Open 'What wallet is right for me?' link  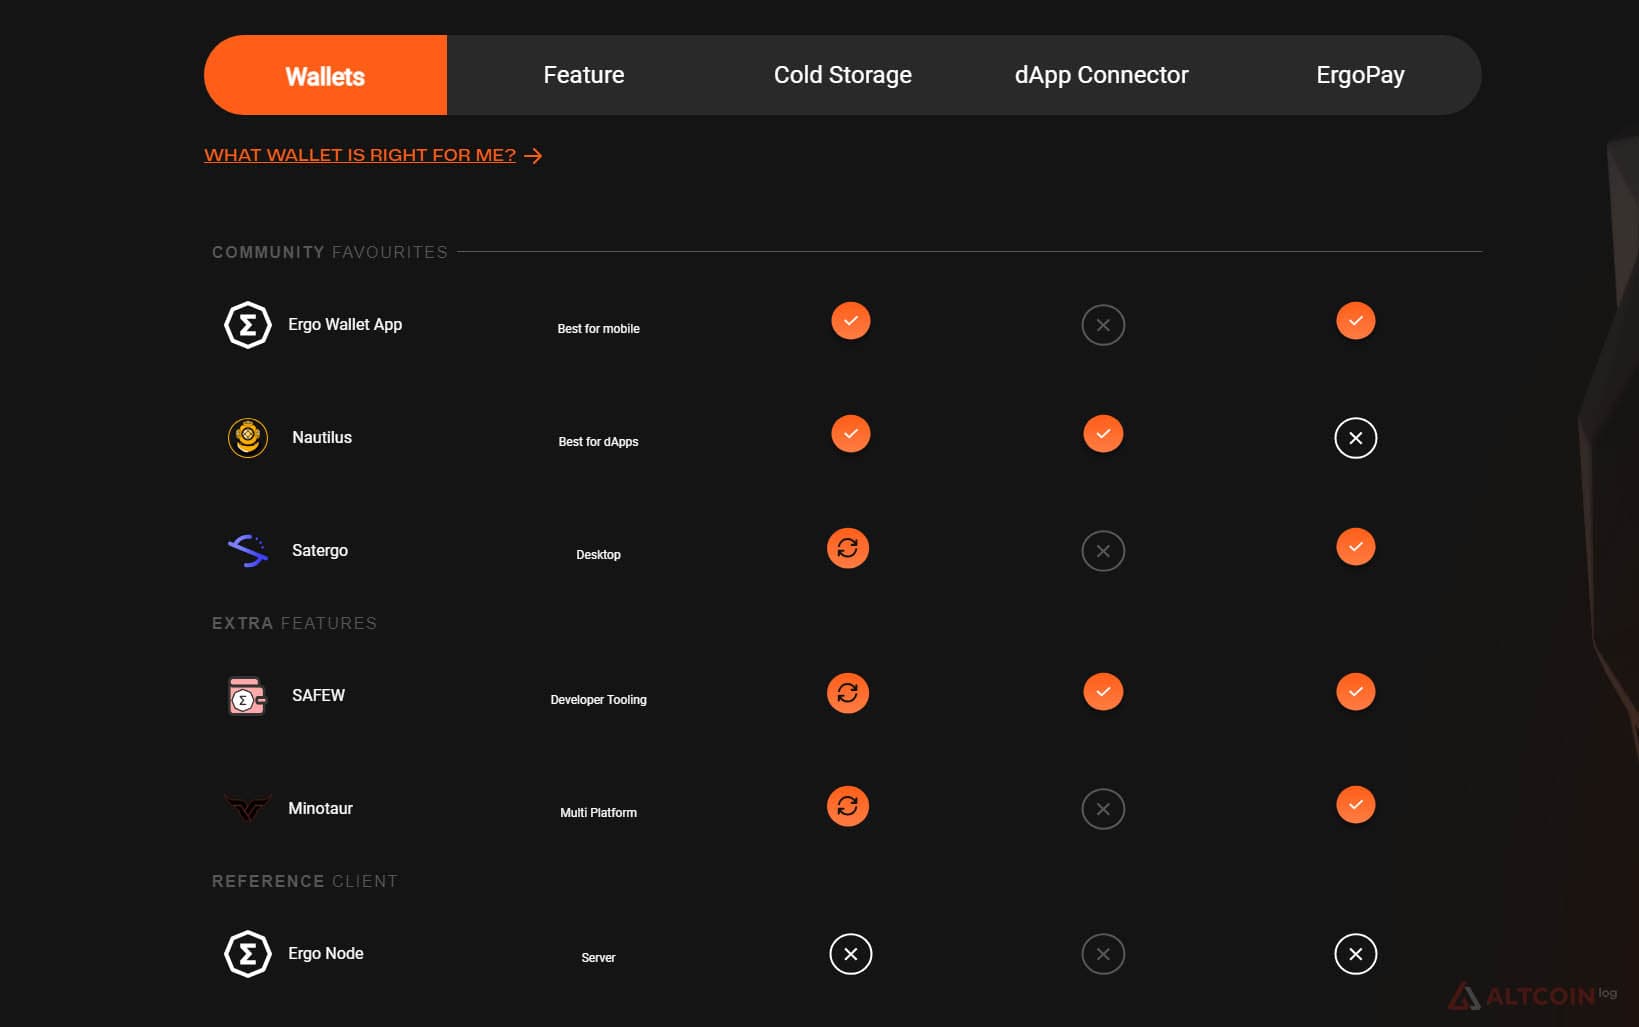pyautogui.click(x=360, y=155)
